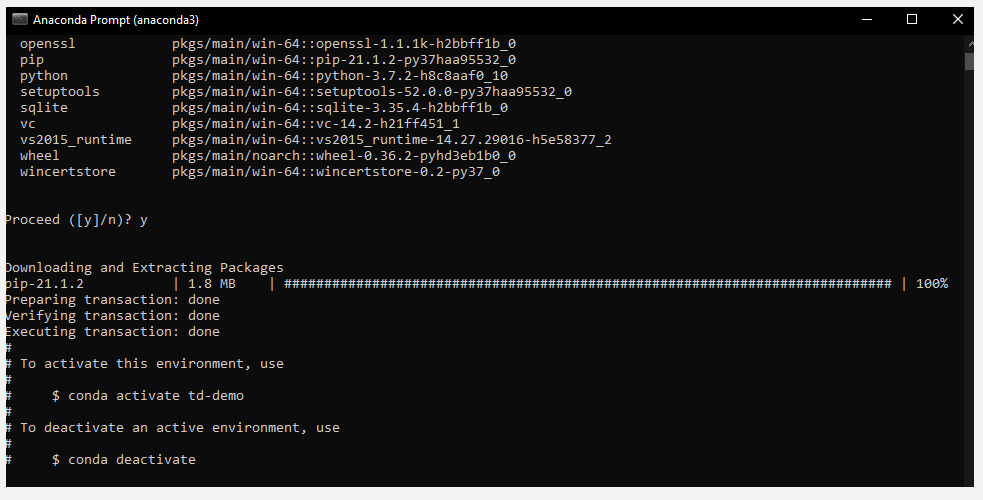The image size is (983, 500).
Task: Maximize the Anaconda Prompt window
Action: coord(912,19)
